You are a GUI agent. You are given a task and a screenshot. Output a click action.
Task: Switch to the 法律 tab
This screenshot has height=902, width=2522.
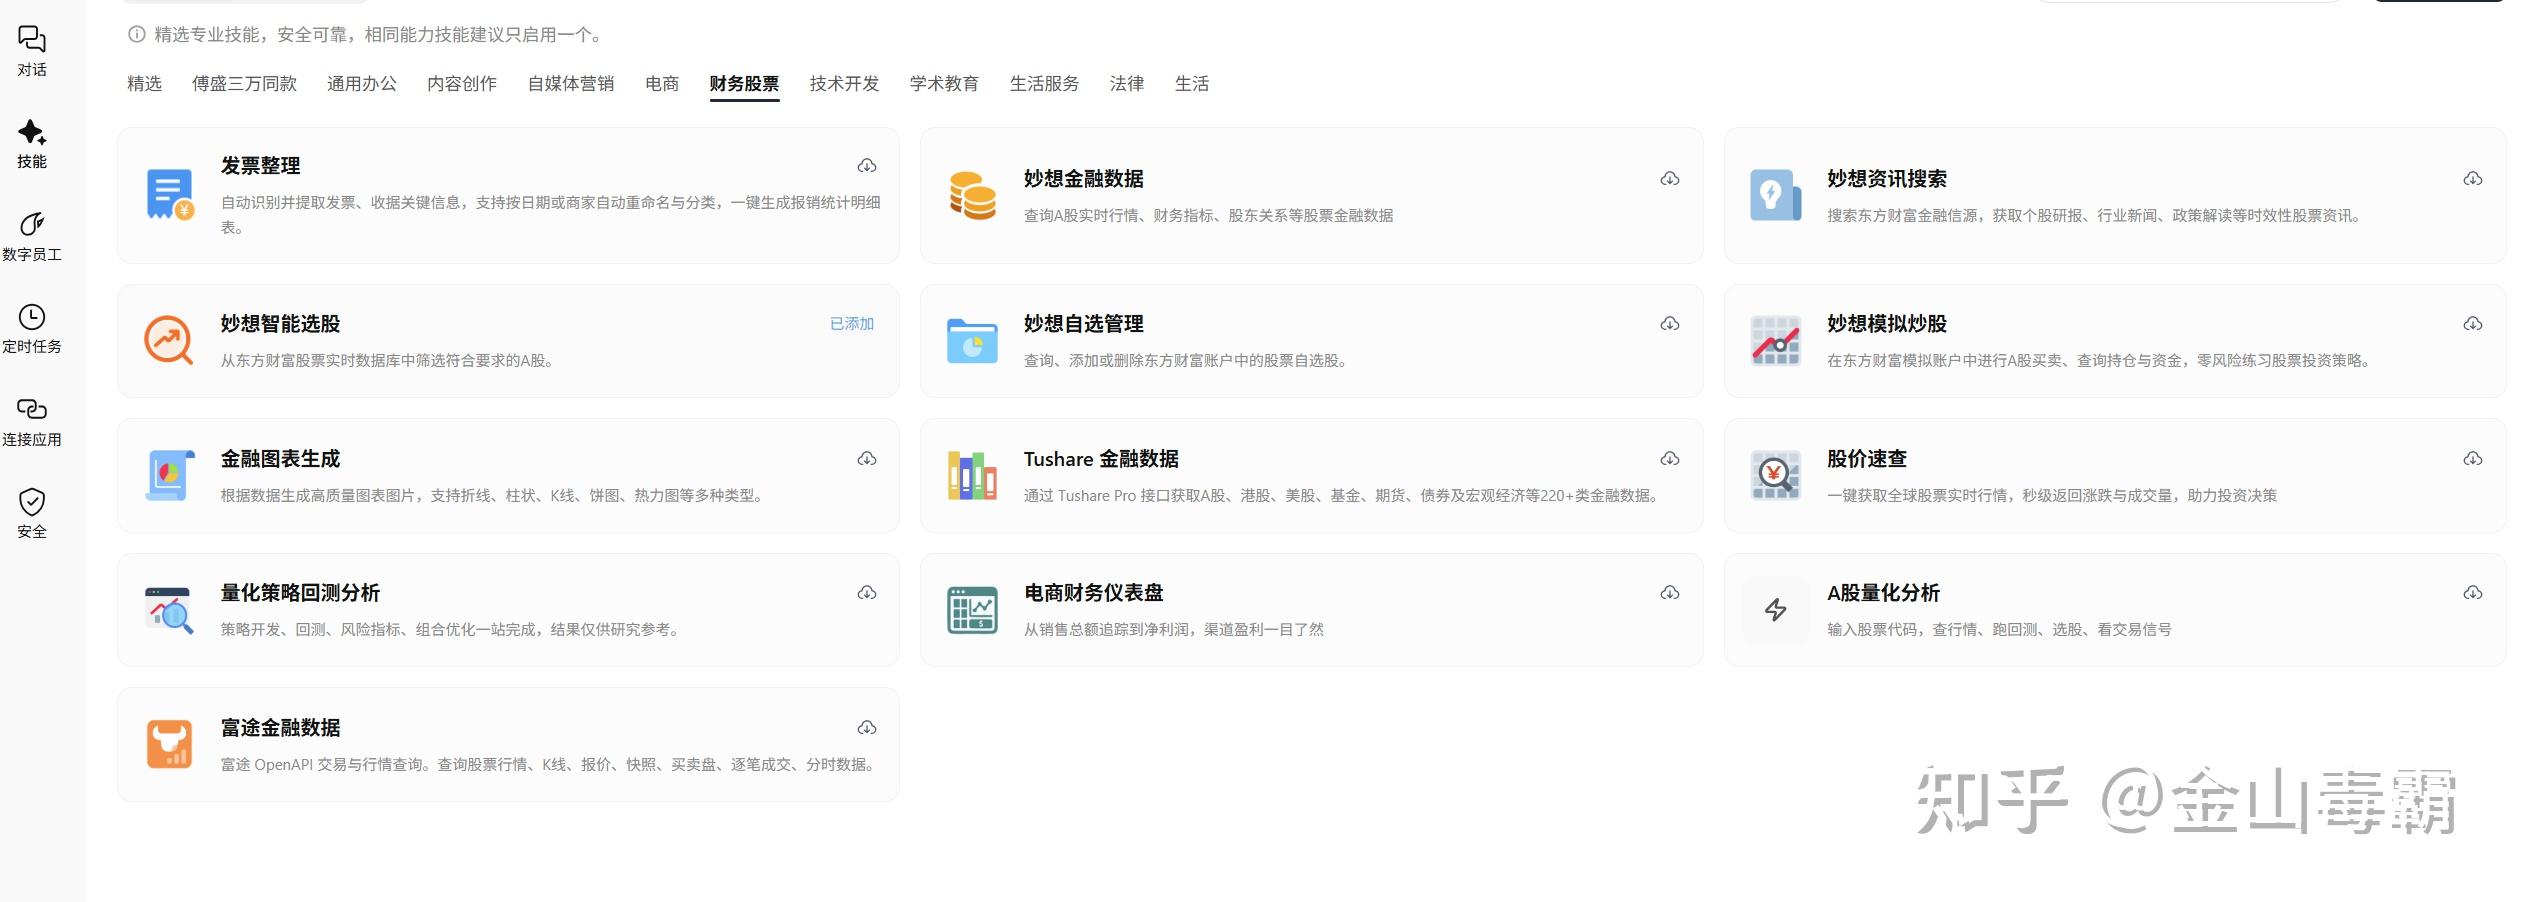click(1127, 84)
